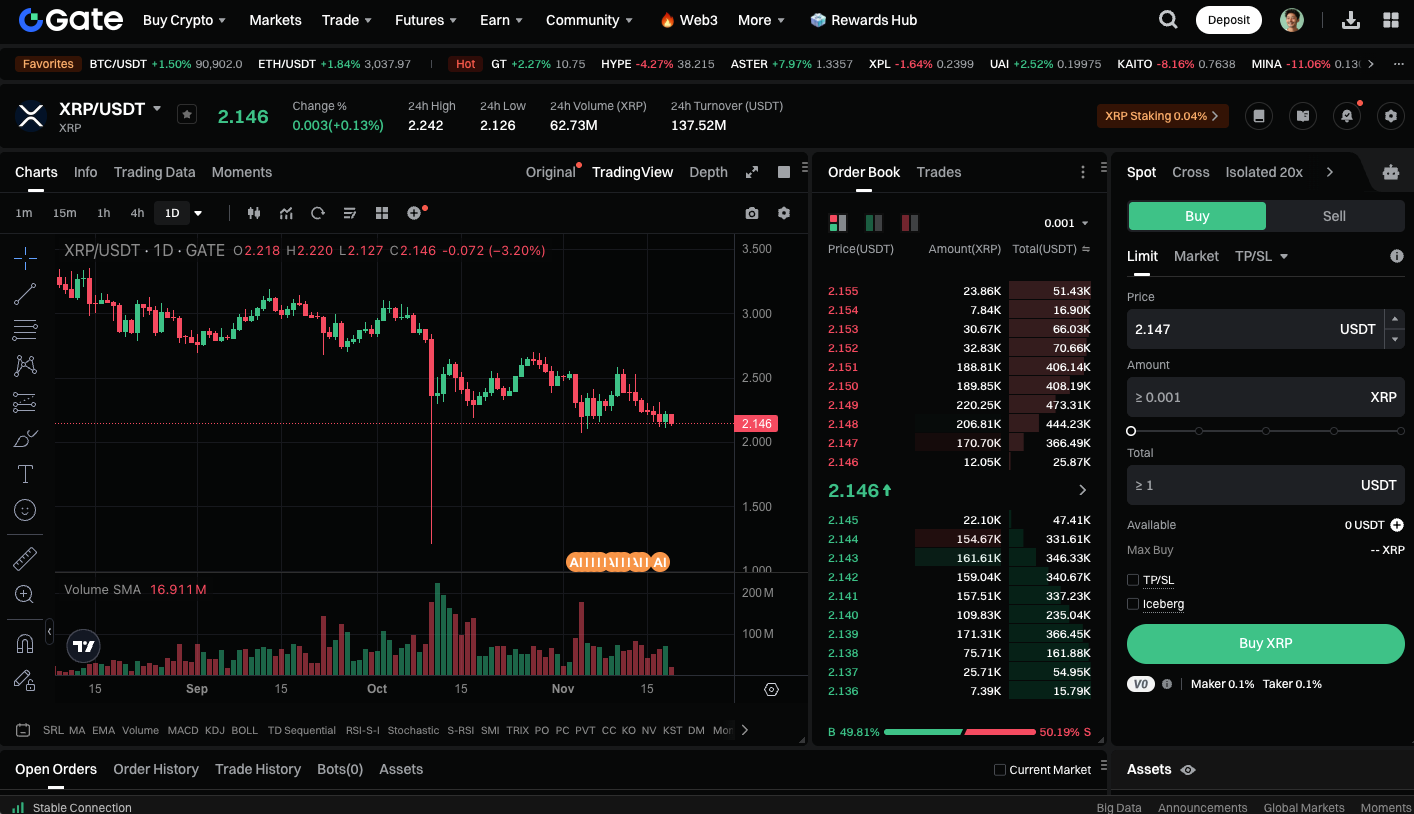Expand the XRP/USDT pair selector arrow

point(157,108)
